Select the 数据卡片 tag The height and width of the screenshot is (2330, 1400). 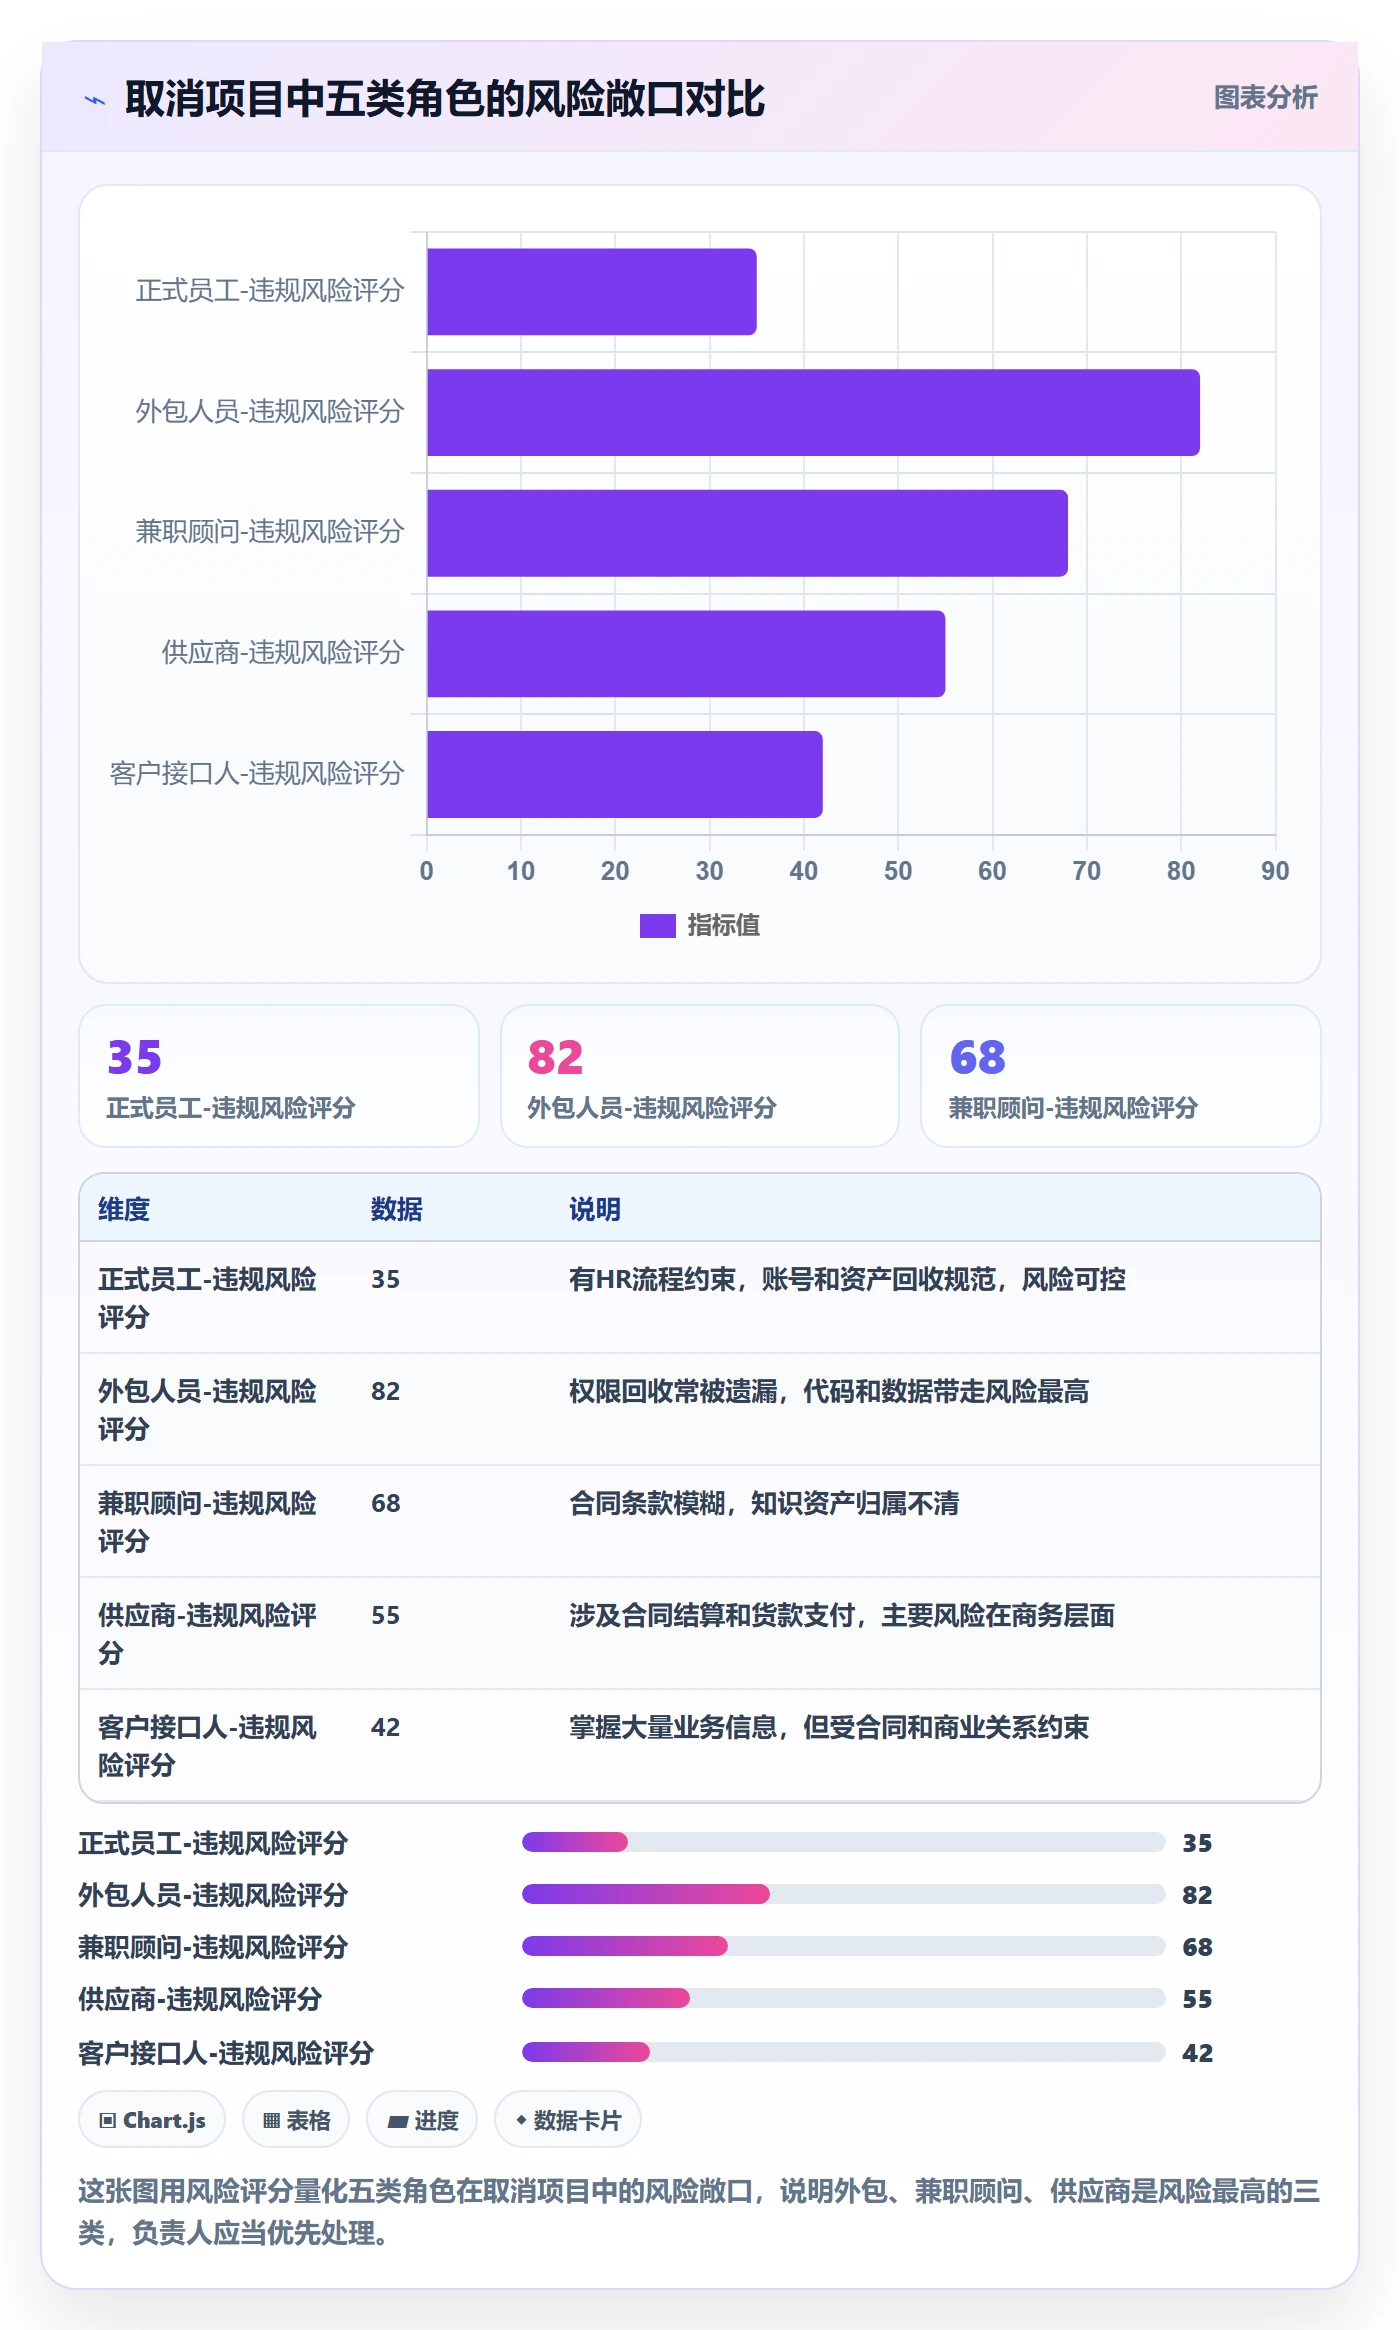tap(568, 2120)
